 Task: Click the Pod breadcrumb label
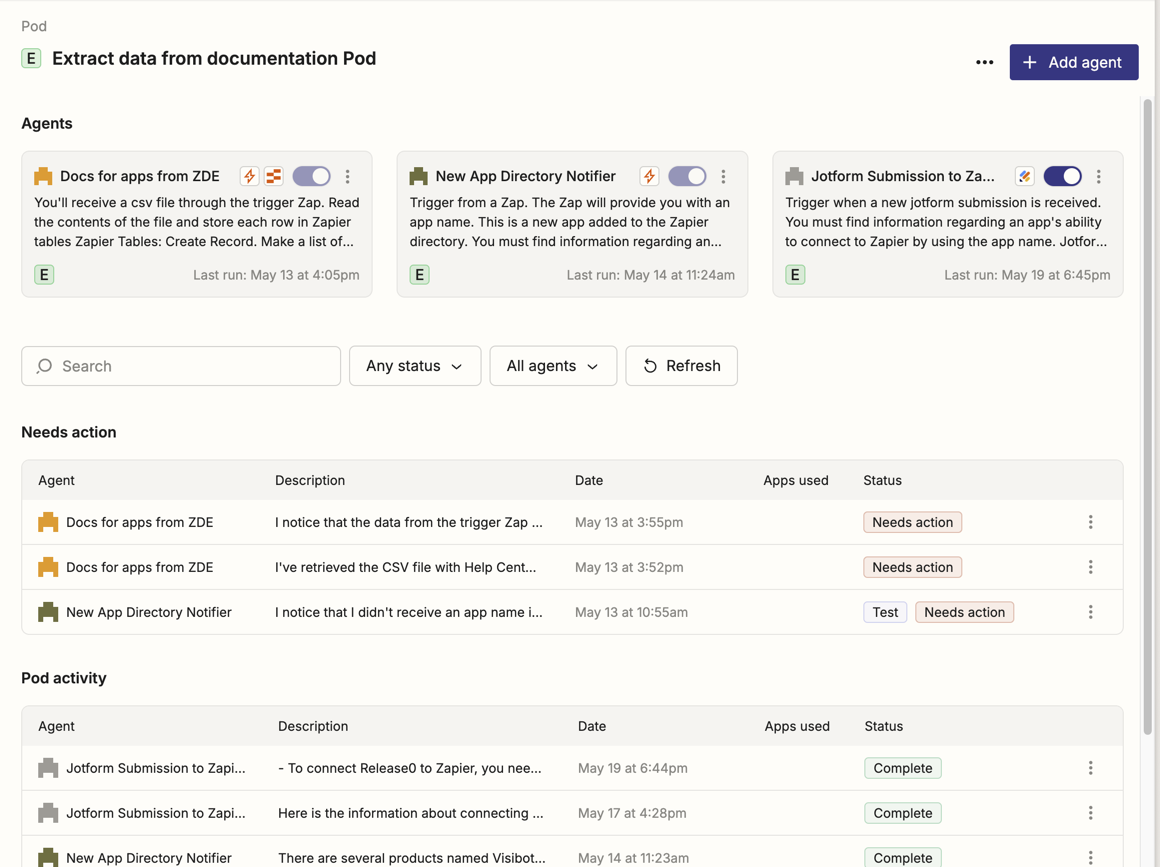click(x=34, y=27)
